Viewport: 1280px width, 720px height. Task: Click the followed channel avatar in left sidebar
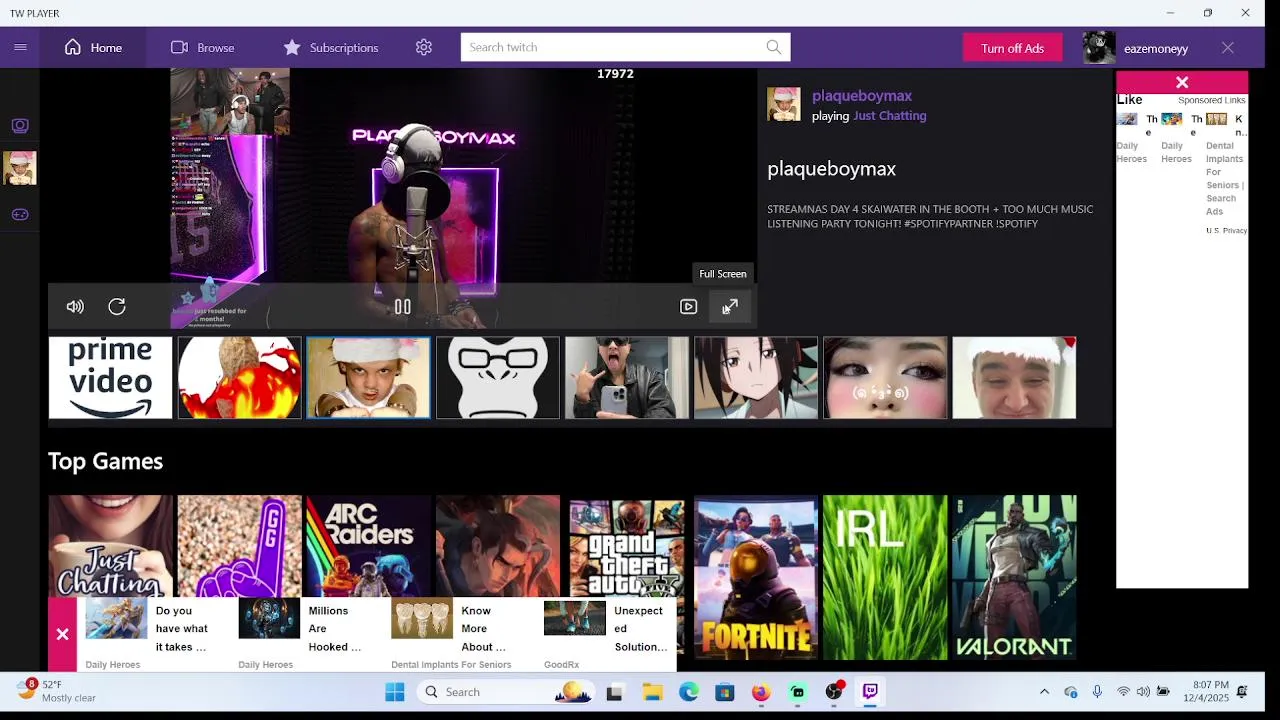point(20,168)
